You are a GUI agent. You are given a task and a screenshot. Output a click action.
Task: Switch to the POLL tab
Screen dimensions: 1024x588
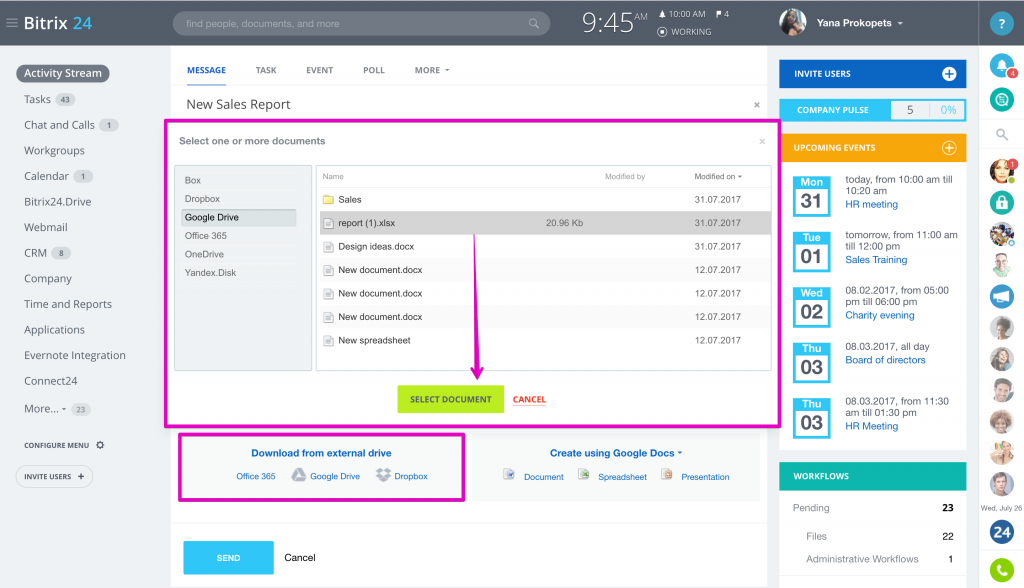tap(374, 70)
